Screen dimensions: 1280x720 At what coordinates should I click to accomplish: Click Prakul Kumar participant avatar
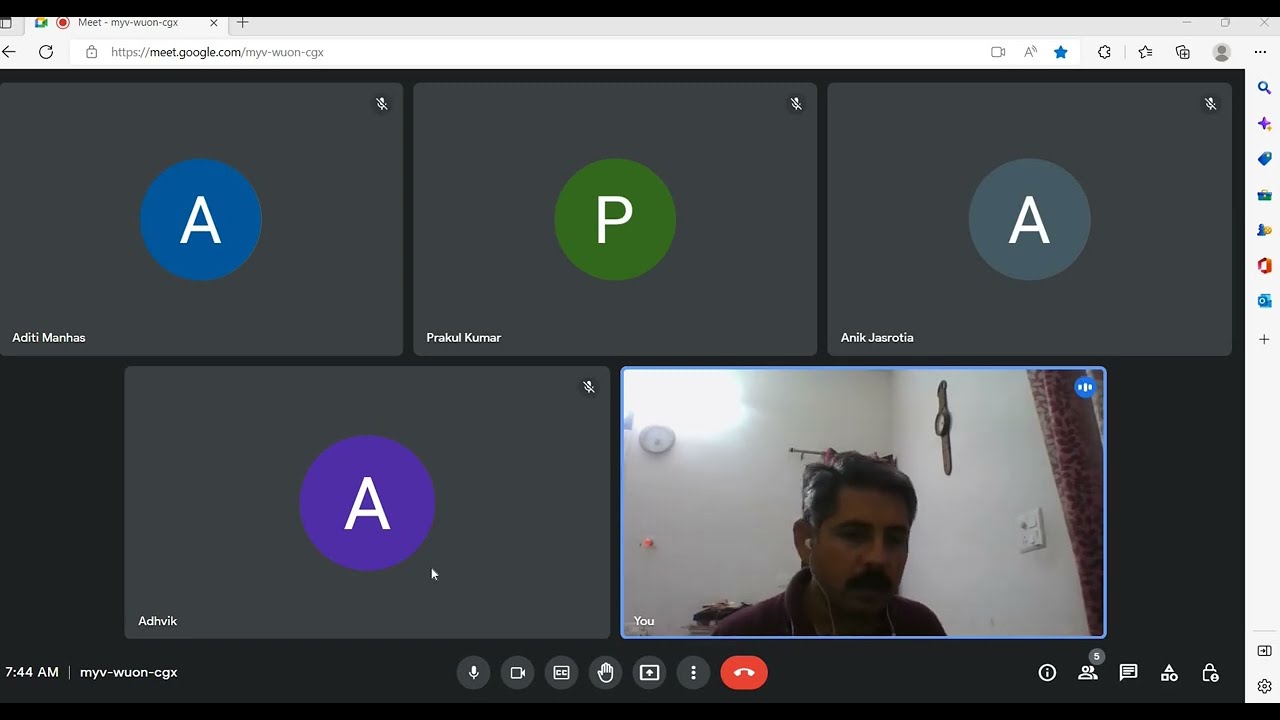coord(615,220)
